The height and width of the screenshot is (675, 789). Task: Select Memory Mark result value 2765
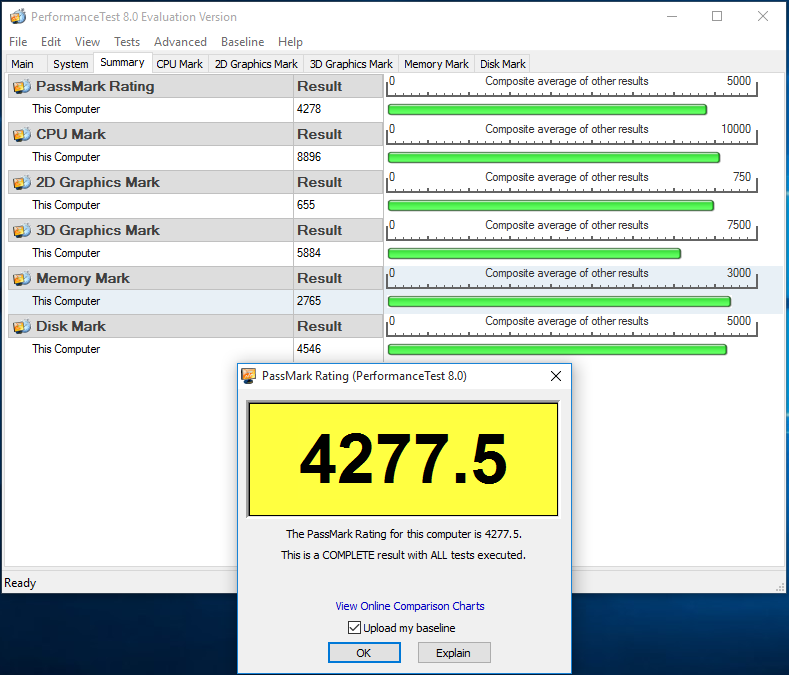click(x=309, y=301)
